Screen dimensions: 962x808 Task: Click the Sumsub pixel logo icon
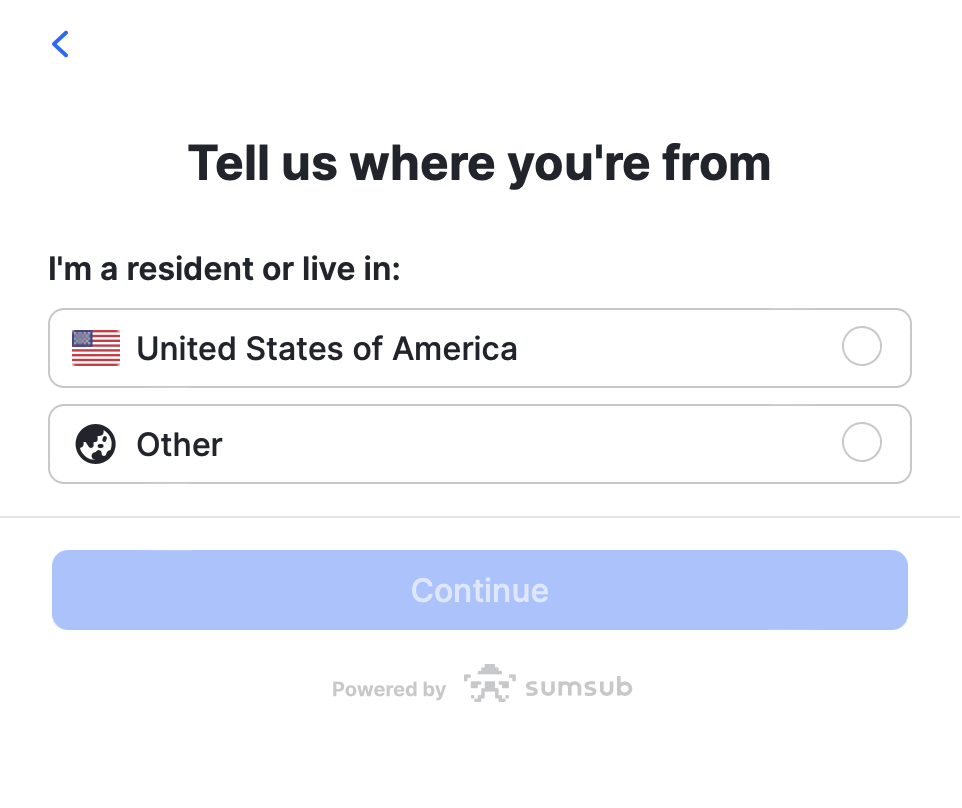489,685
